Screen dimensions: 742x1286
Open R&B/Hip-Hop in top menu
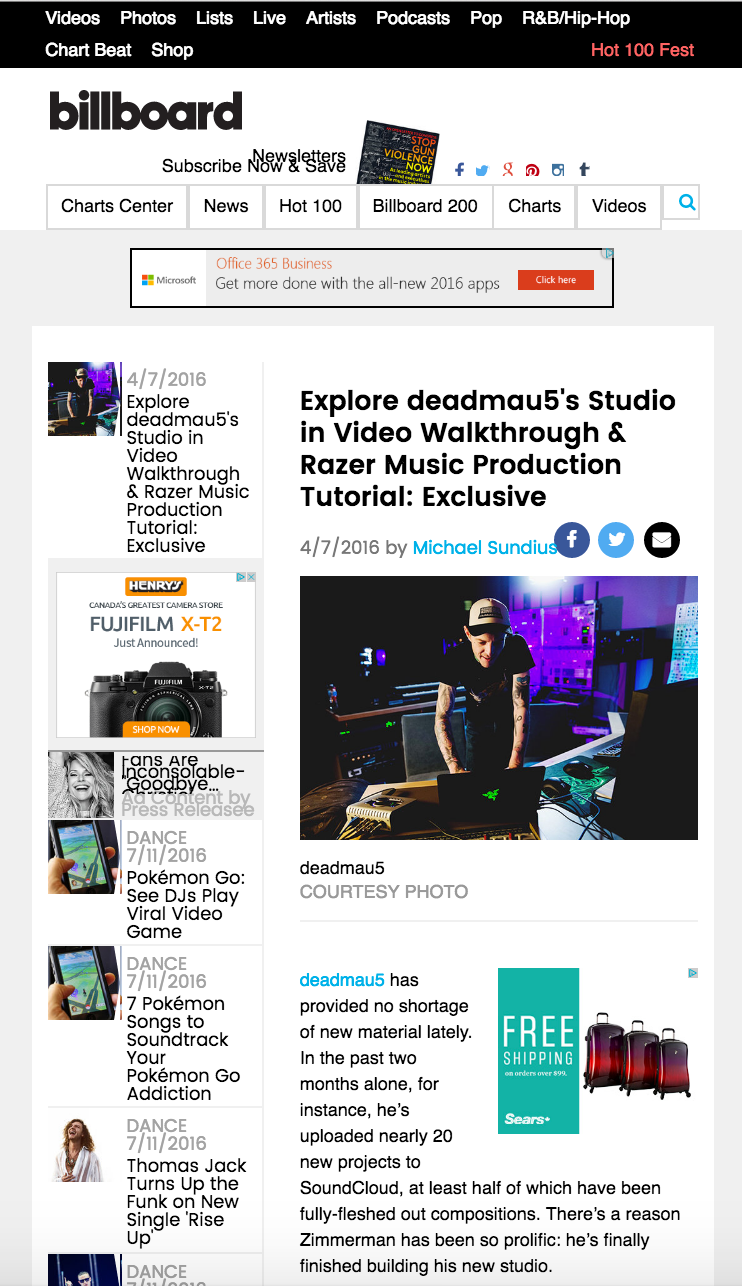coord(576,18)
